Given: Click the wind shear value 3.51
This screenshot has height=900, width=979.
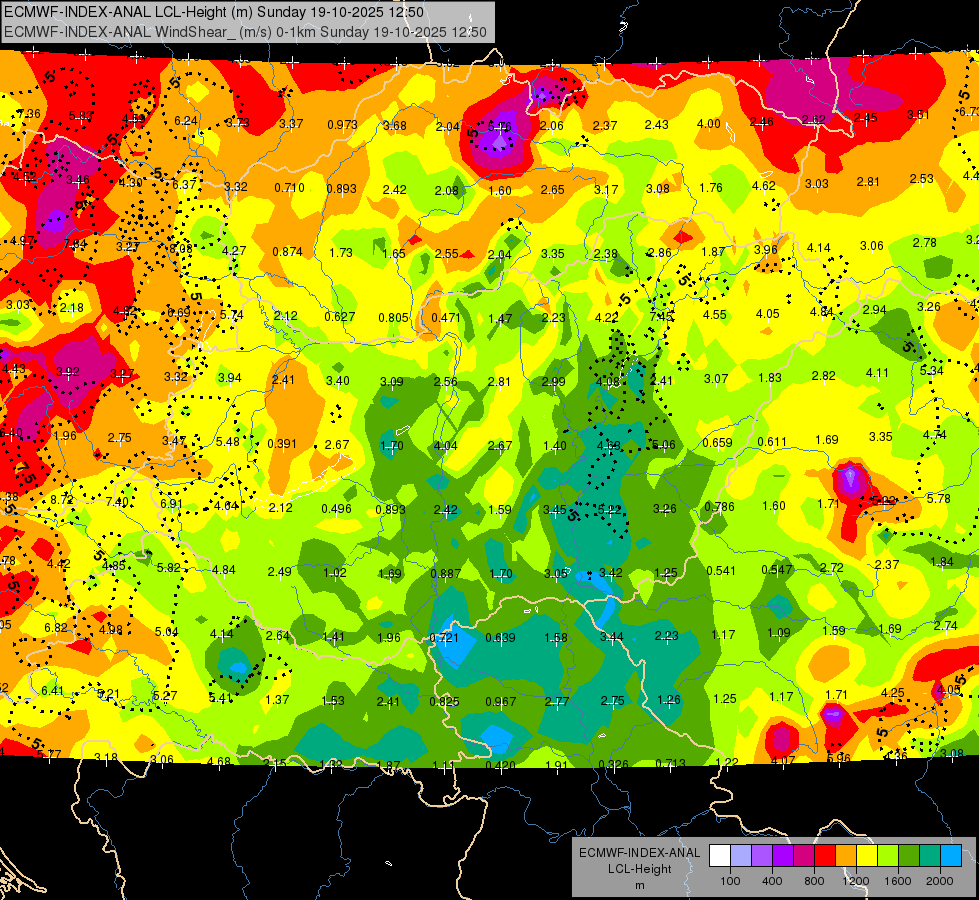Looking at the screenshot, I should [x=918, y=114].
